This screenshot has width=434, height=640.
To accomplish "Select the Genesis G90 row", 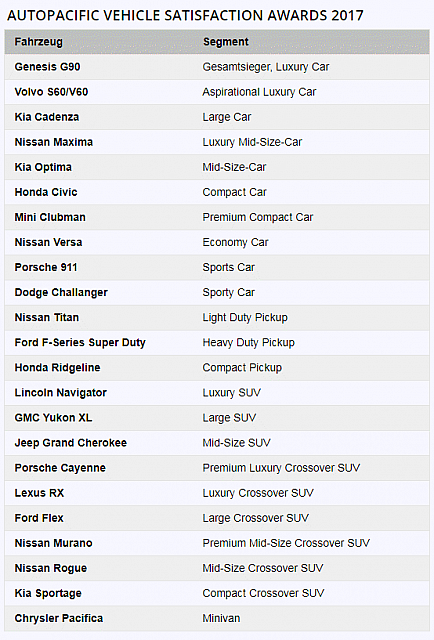I will click(217, 67).
